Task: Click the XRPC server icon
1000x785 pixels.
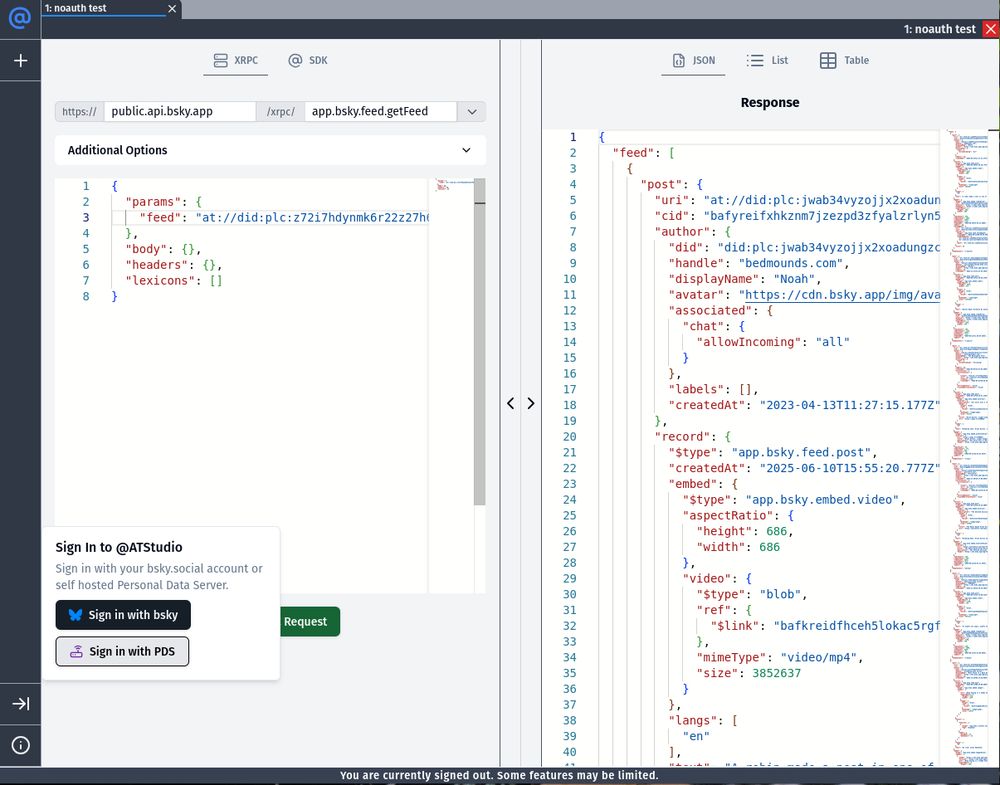Action: (x=221, y=61)
